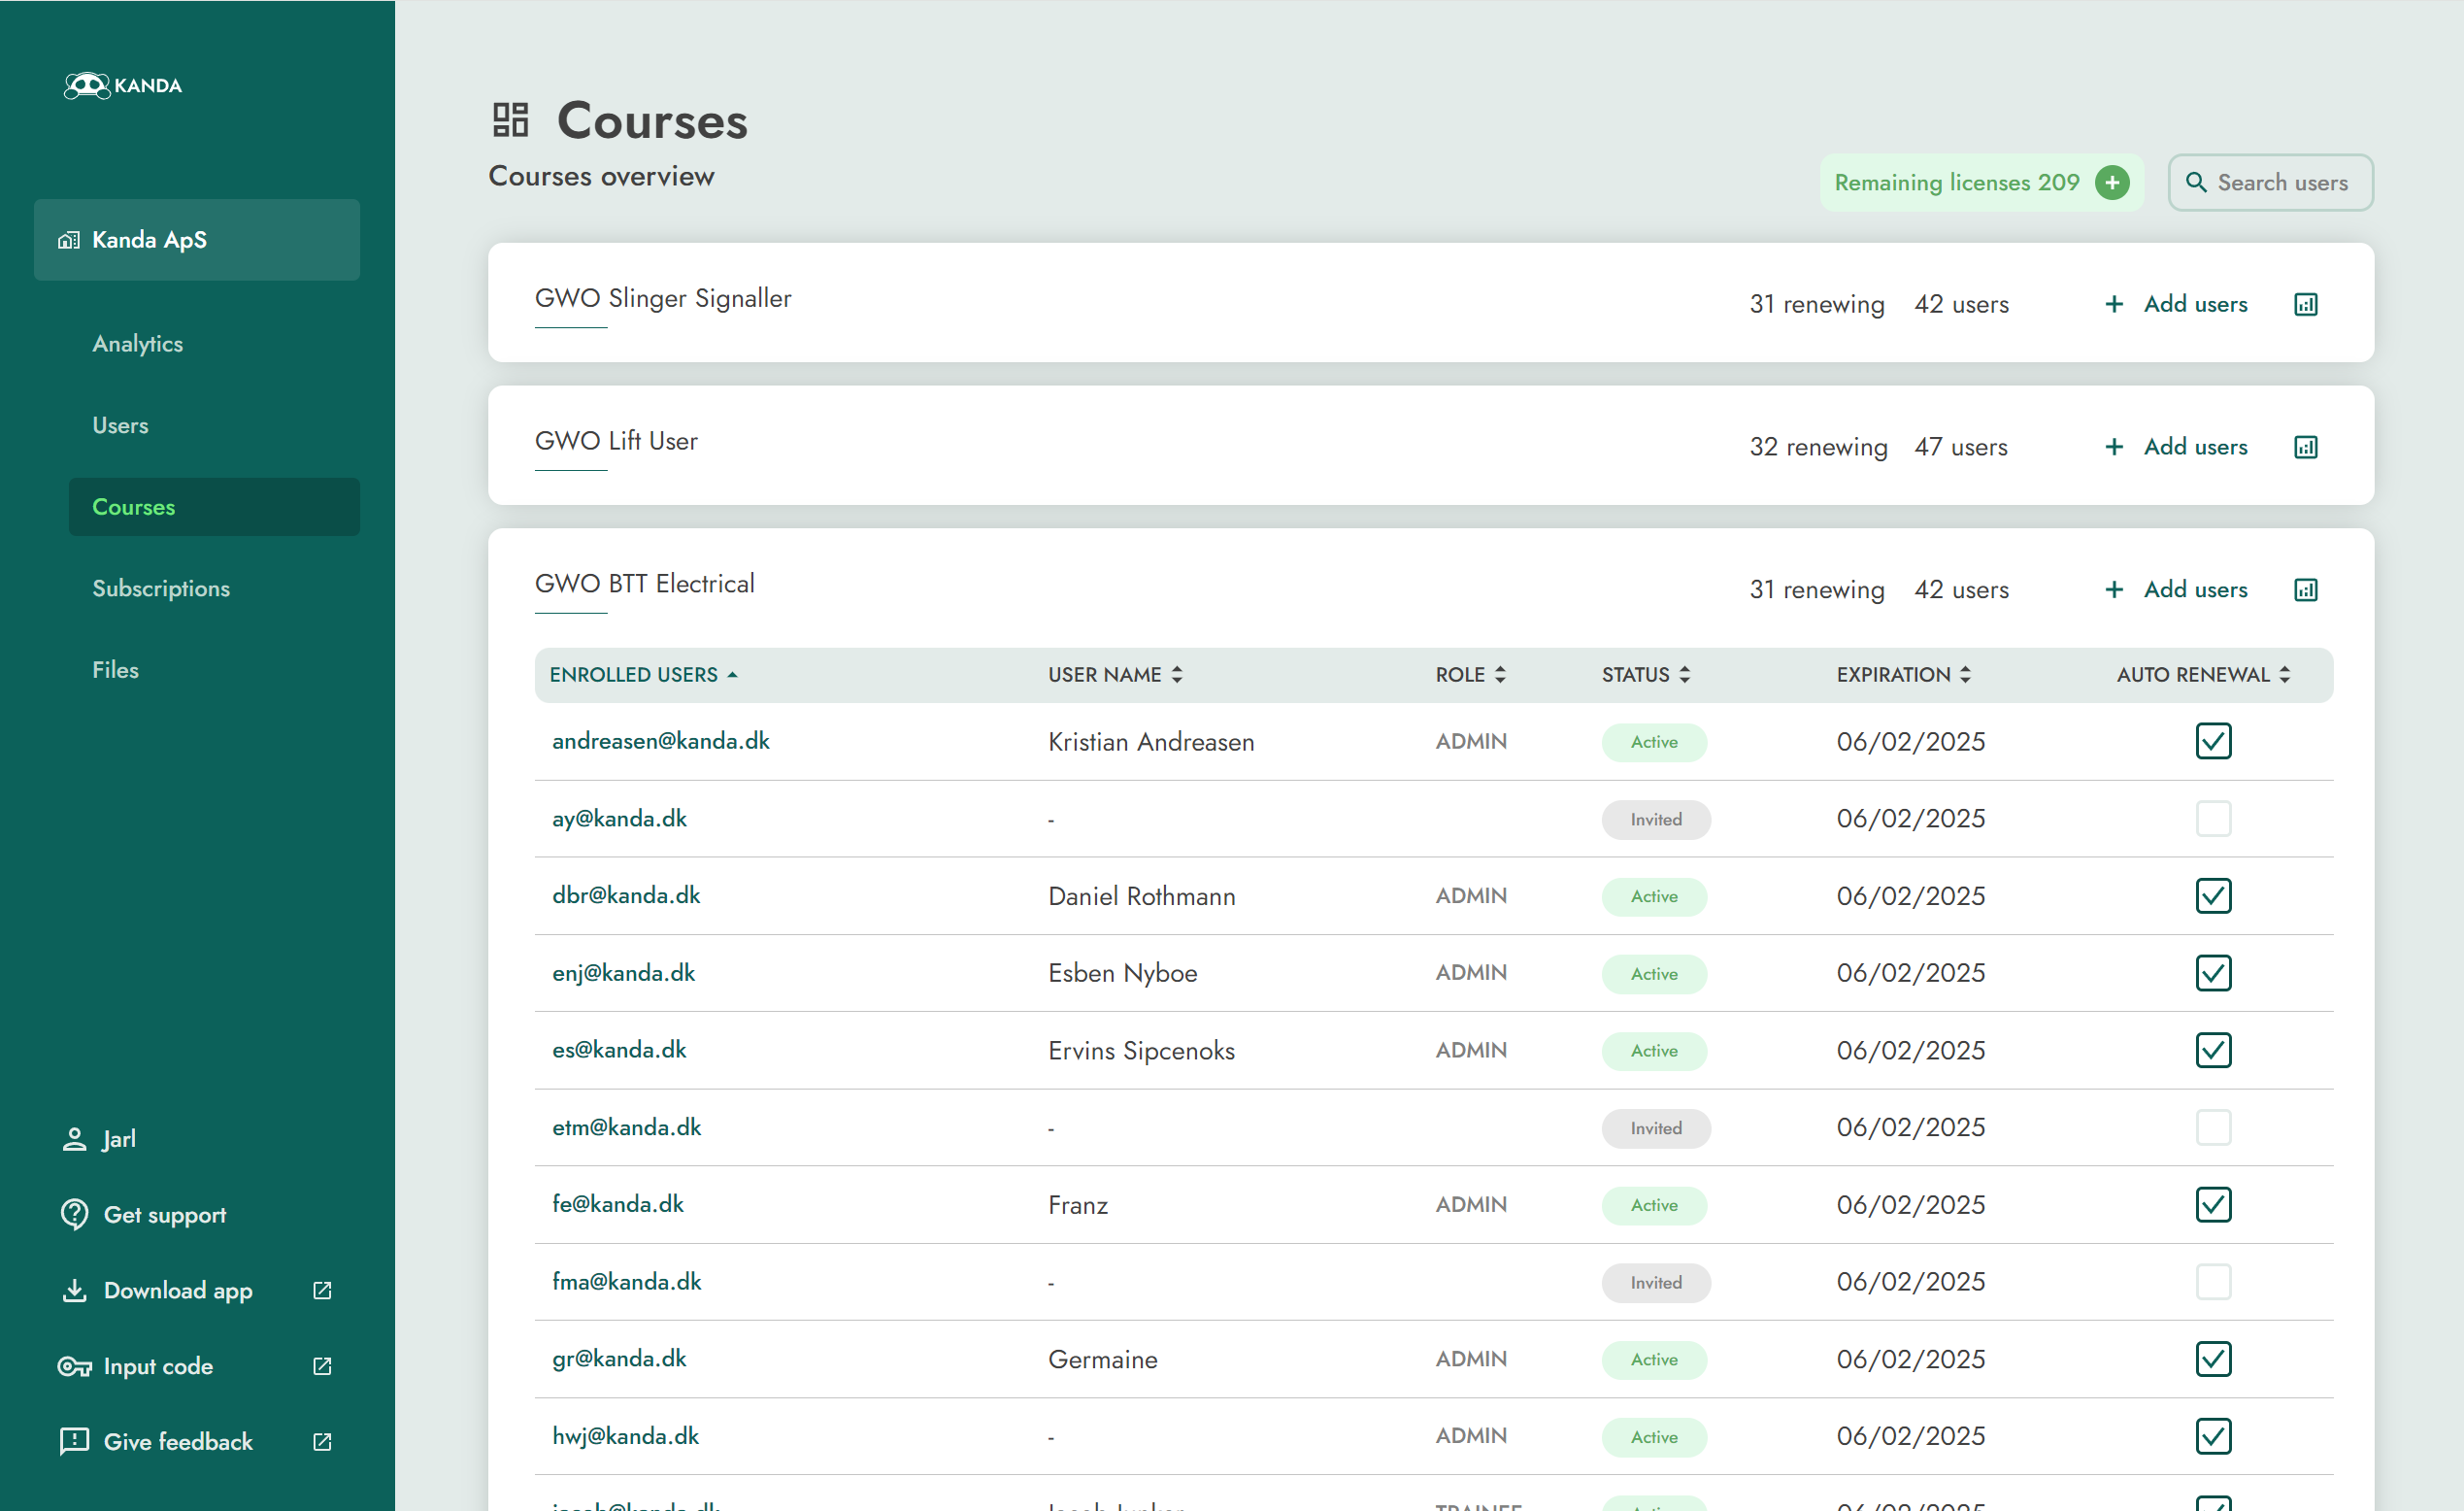
Task: Toggle auto renewal for es@kanda.dk
Action: click(x=2212, y=1050)
